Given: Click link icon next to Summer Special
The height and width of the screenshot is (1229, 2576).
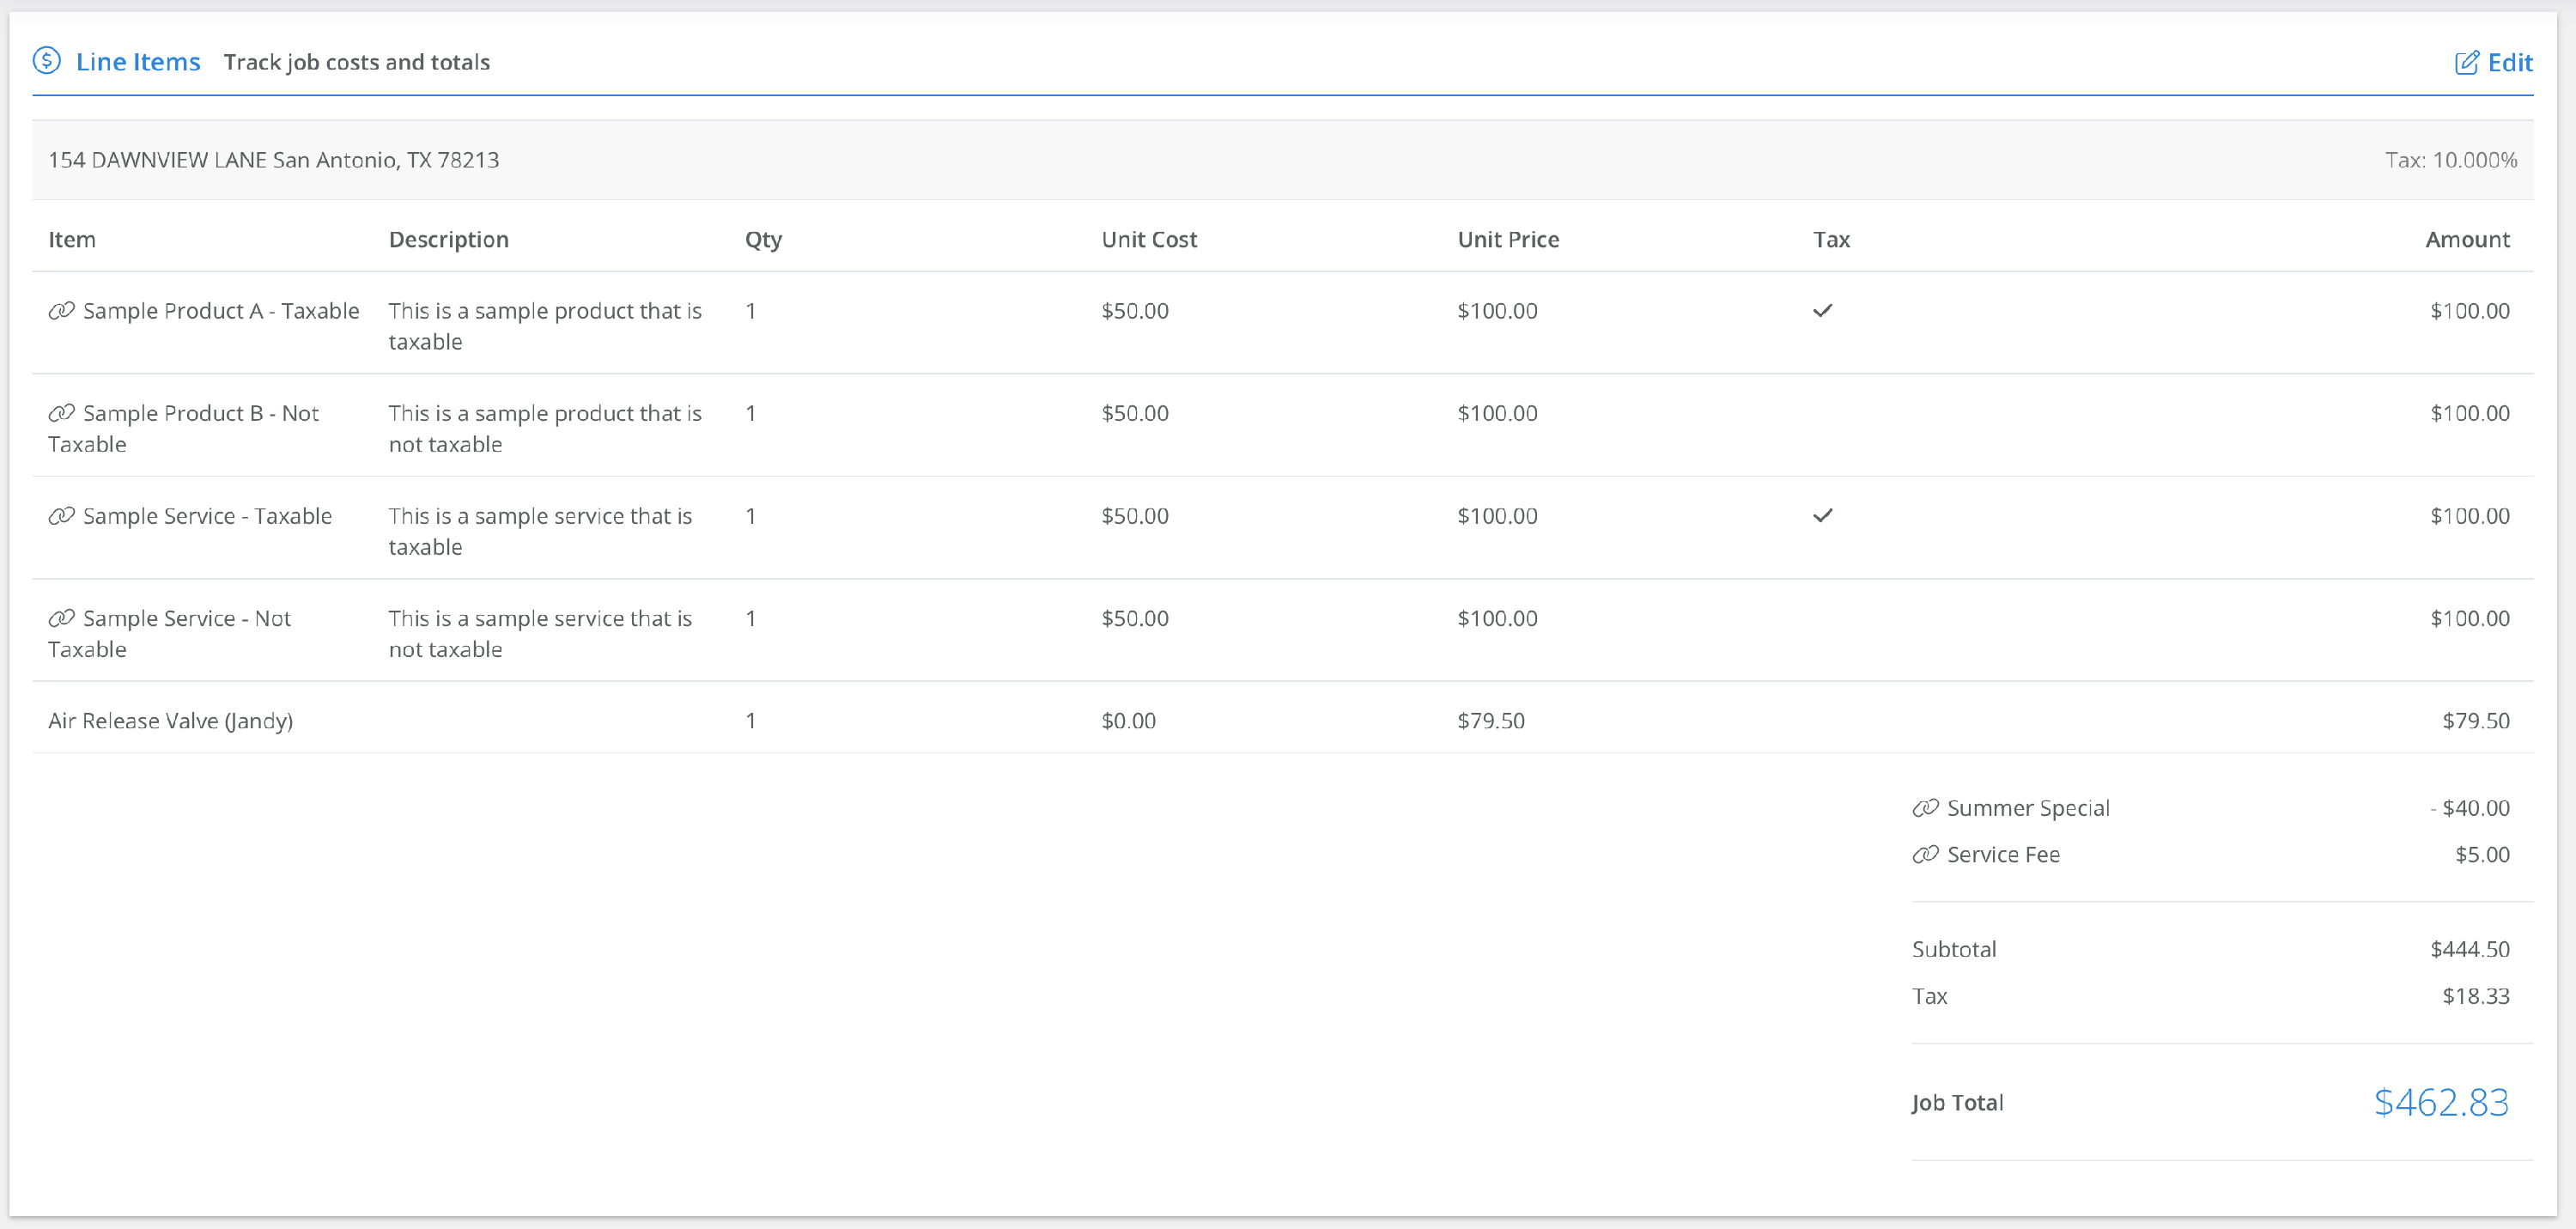Looking at the screenshot, I should [x=1925, y=808].
